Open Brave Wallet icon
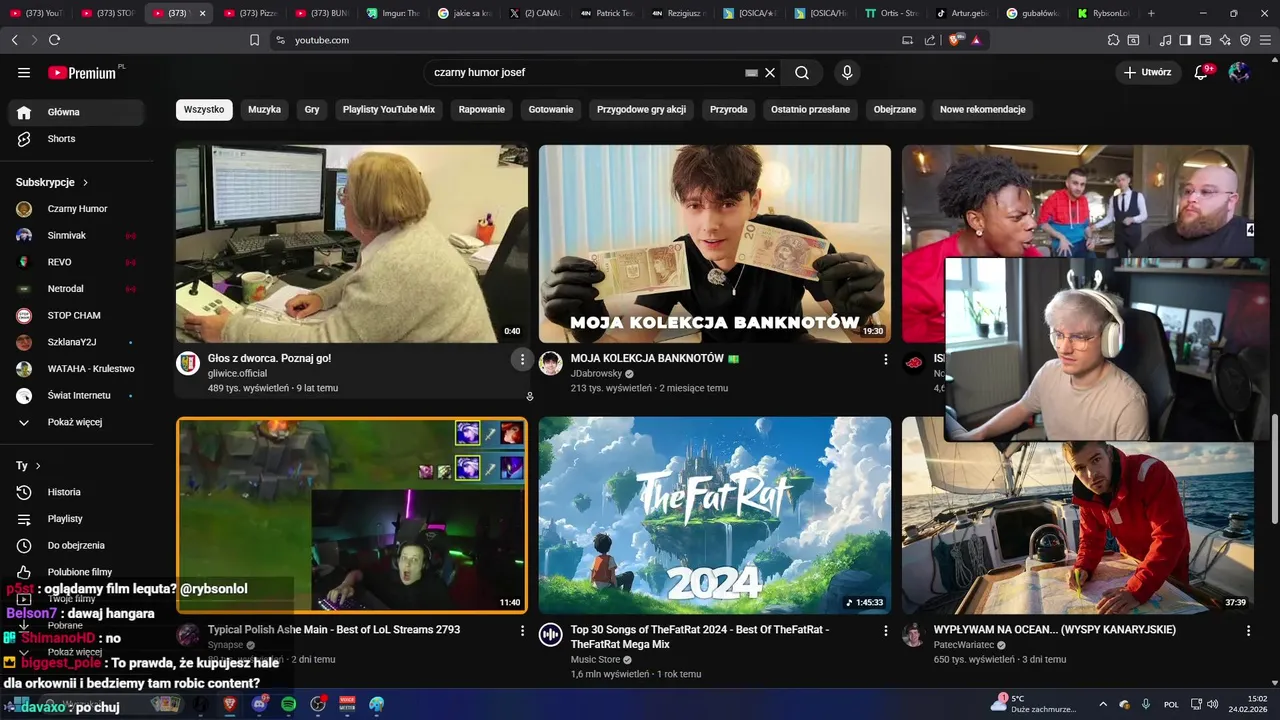Screen dimensions: 1280x720 point(1205,40)
